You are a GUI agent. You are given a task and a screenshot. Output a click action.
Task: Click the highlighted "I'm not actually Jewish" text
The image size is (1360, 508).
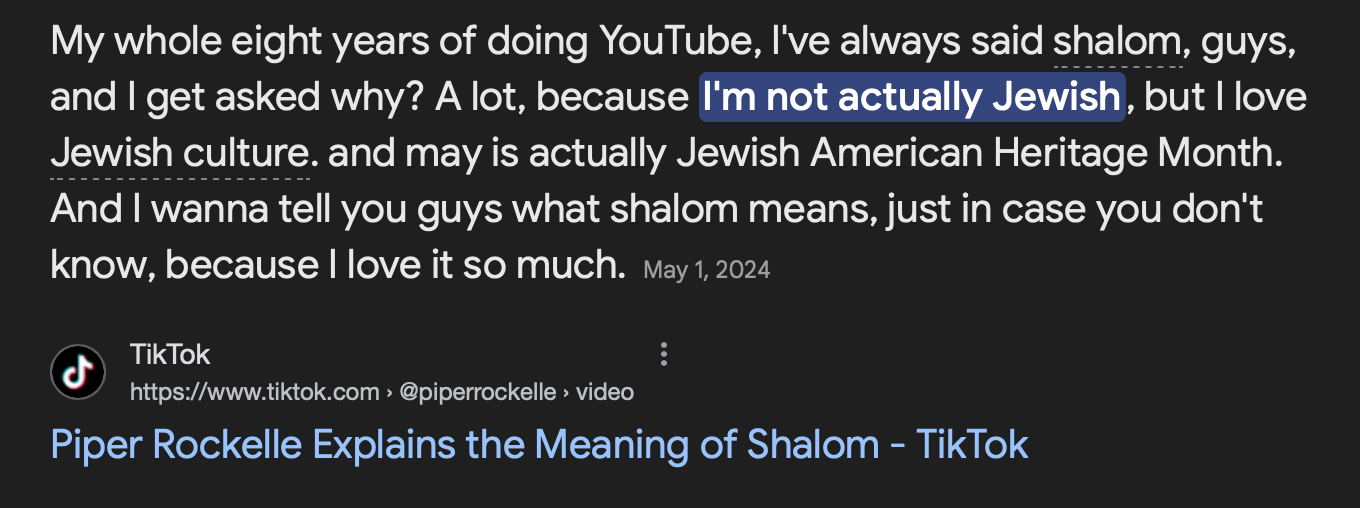(x=912, y=97)
